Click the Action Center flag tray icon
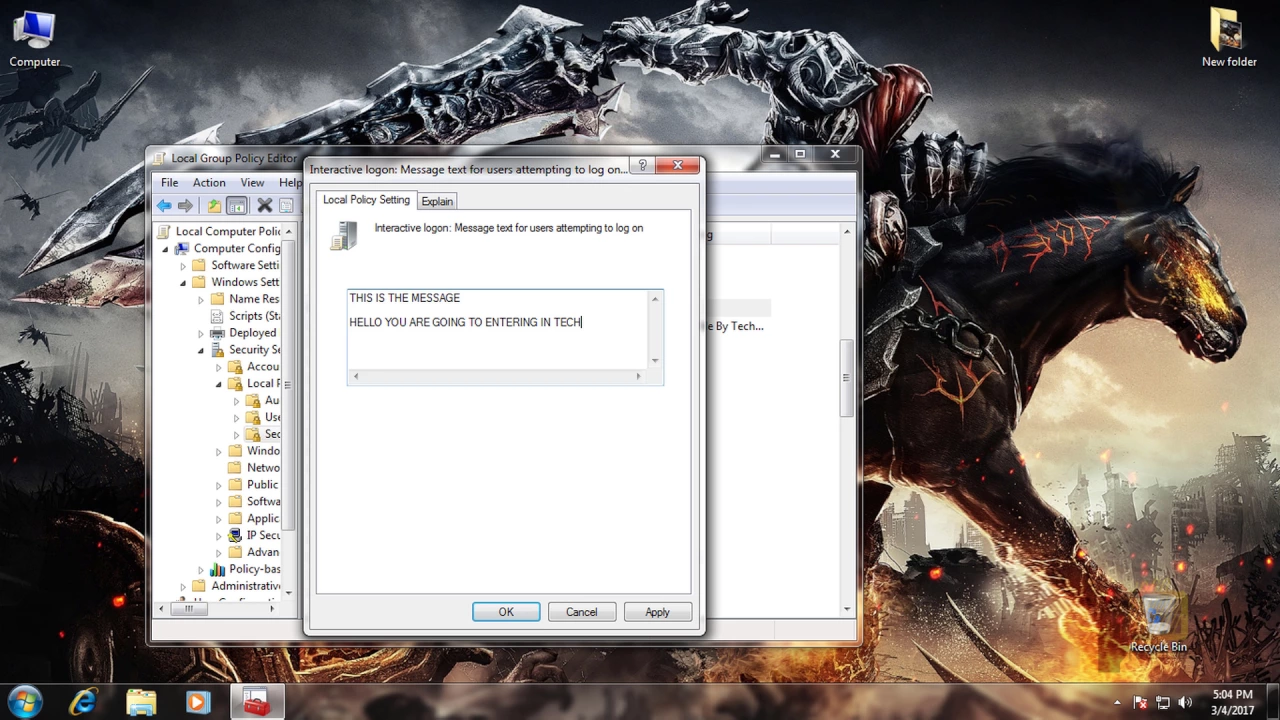The image size is (1280, 720). [x=1140, y=703]
